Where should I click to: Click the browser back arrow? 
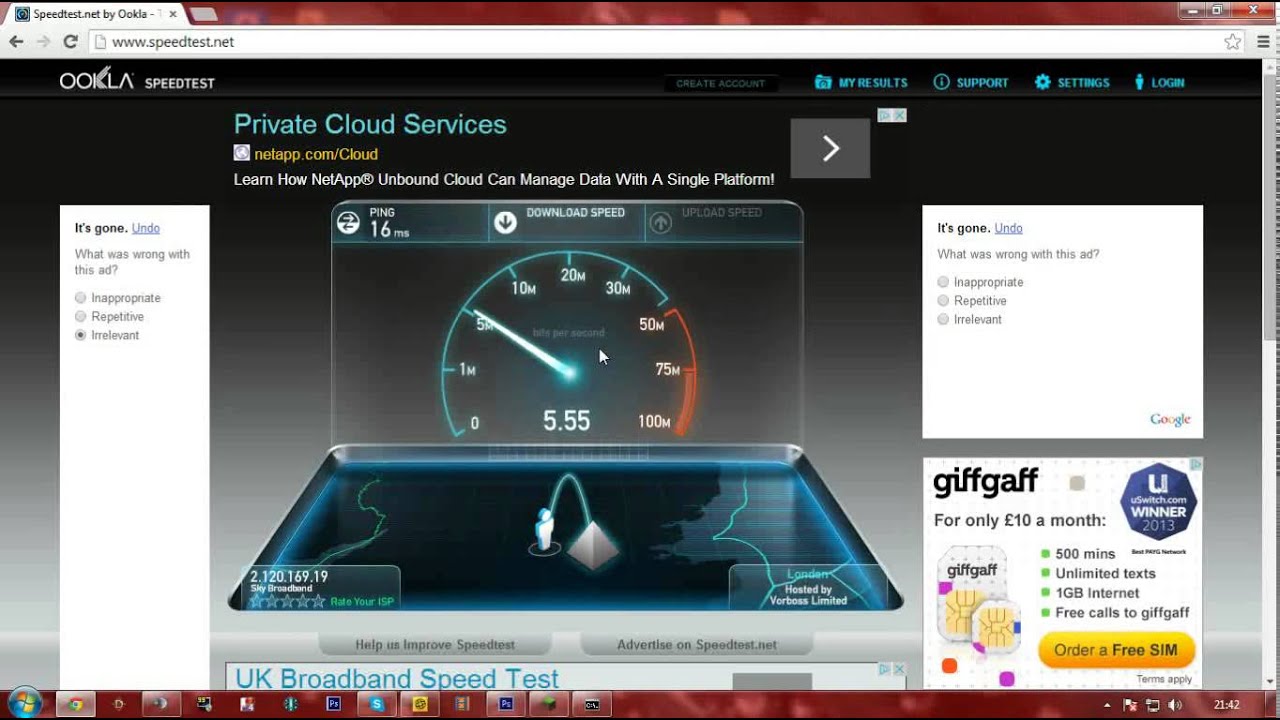(x=16, y=42)
